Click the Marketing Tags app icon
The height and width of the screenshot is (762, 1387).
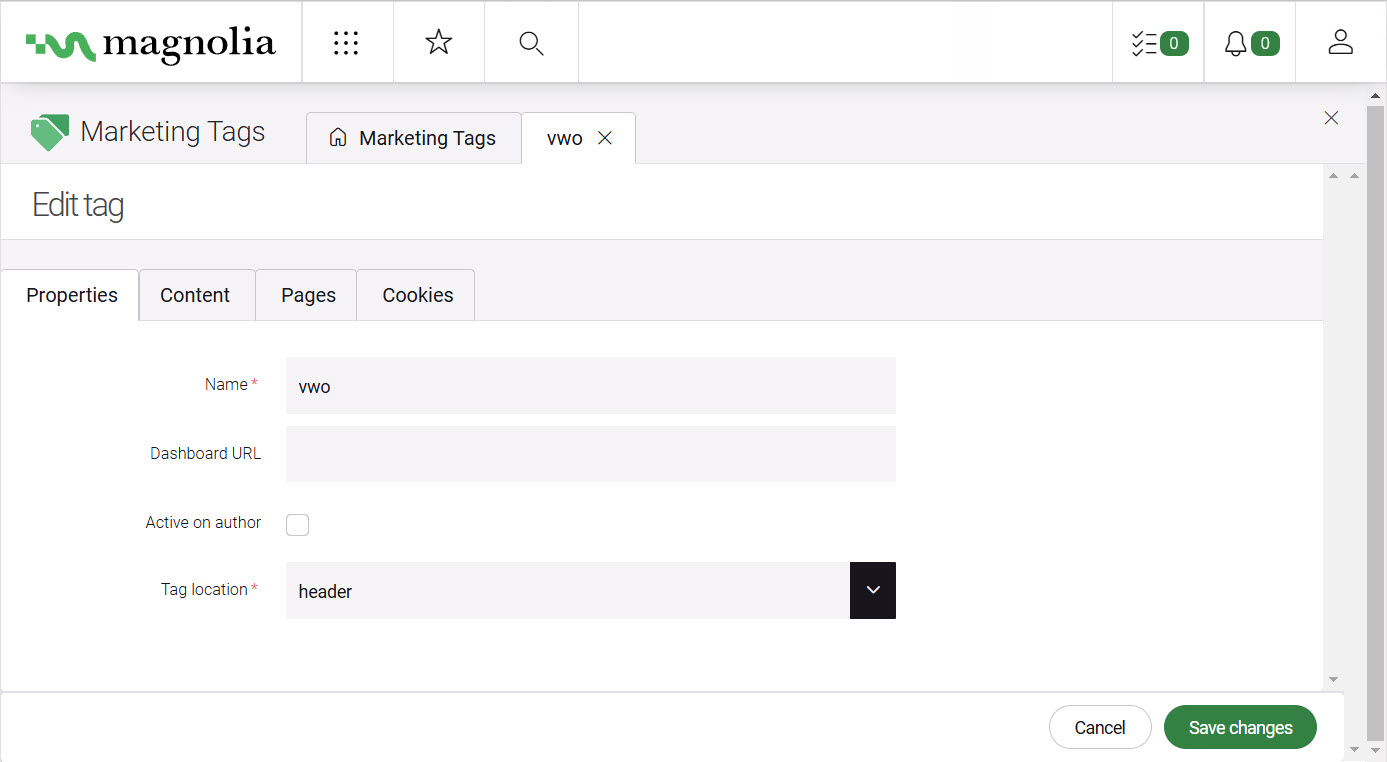(x=49, y=132)
